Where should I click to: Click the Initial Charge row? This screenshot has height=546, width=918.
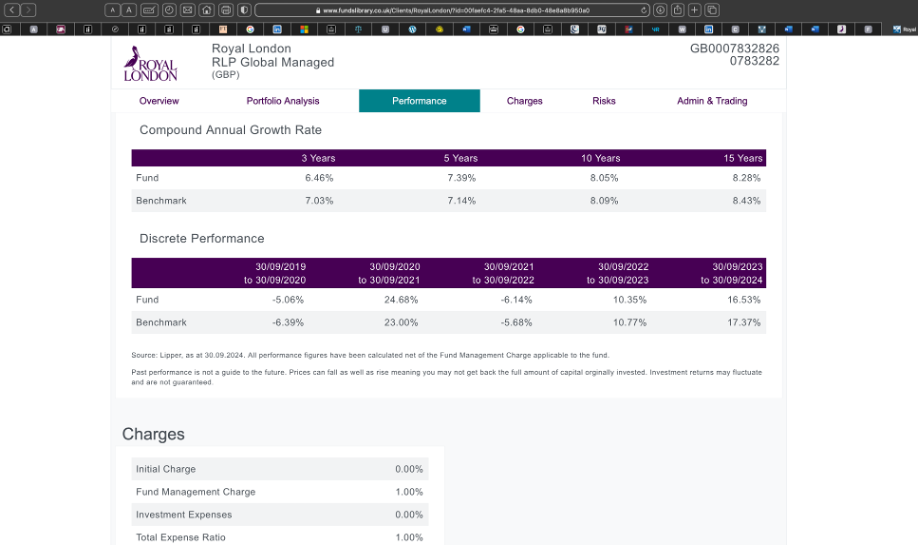pos(280,469)
